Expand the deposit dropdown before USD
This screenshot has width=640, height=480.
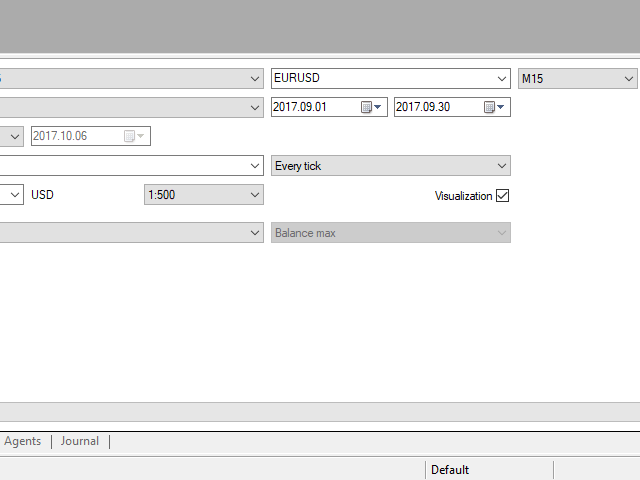click(x=15, y=195)
